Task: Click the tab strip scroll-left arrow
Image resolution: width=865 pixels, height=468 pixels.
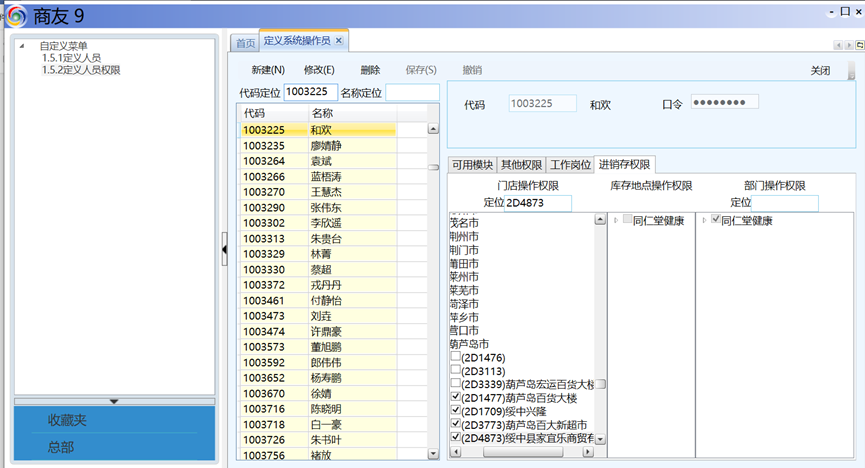Action: pos(838,45)
